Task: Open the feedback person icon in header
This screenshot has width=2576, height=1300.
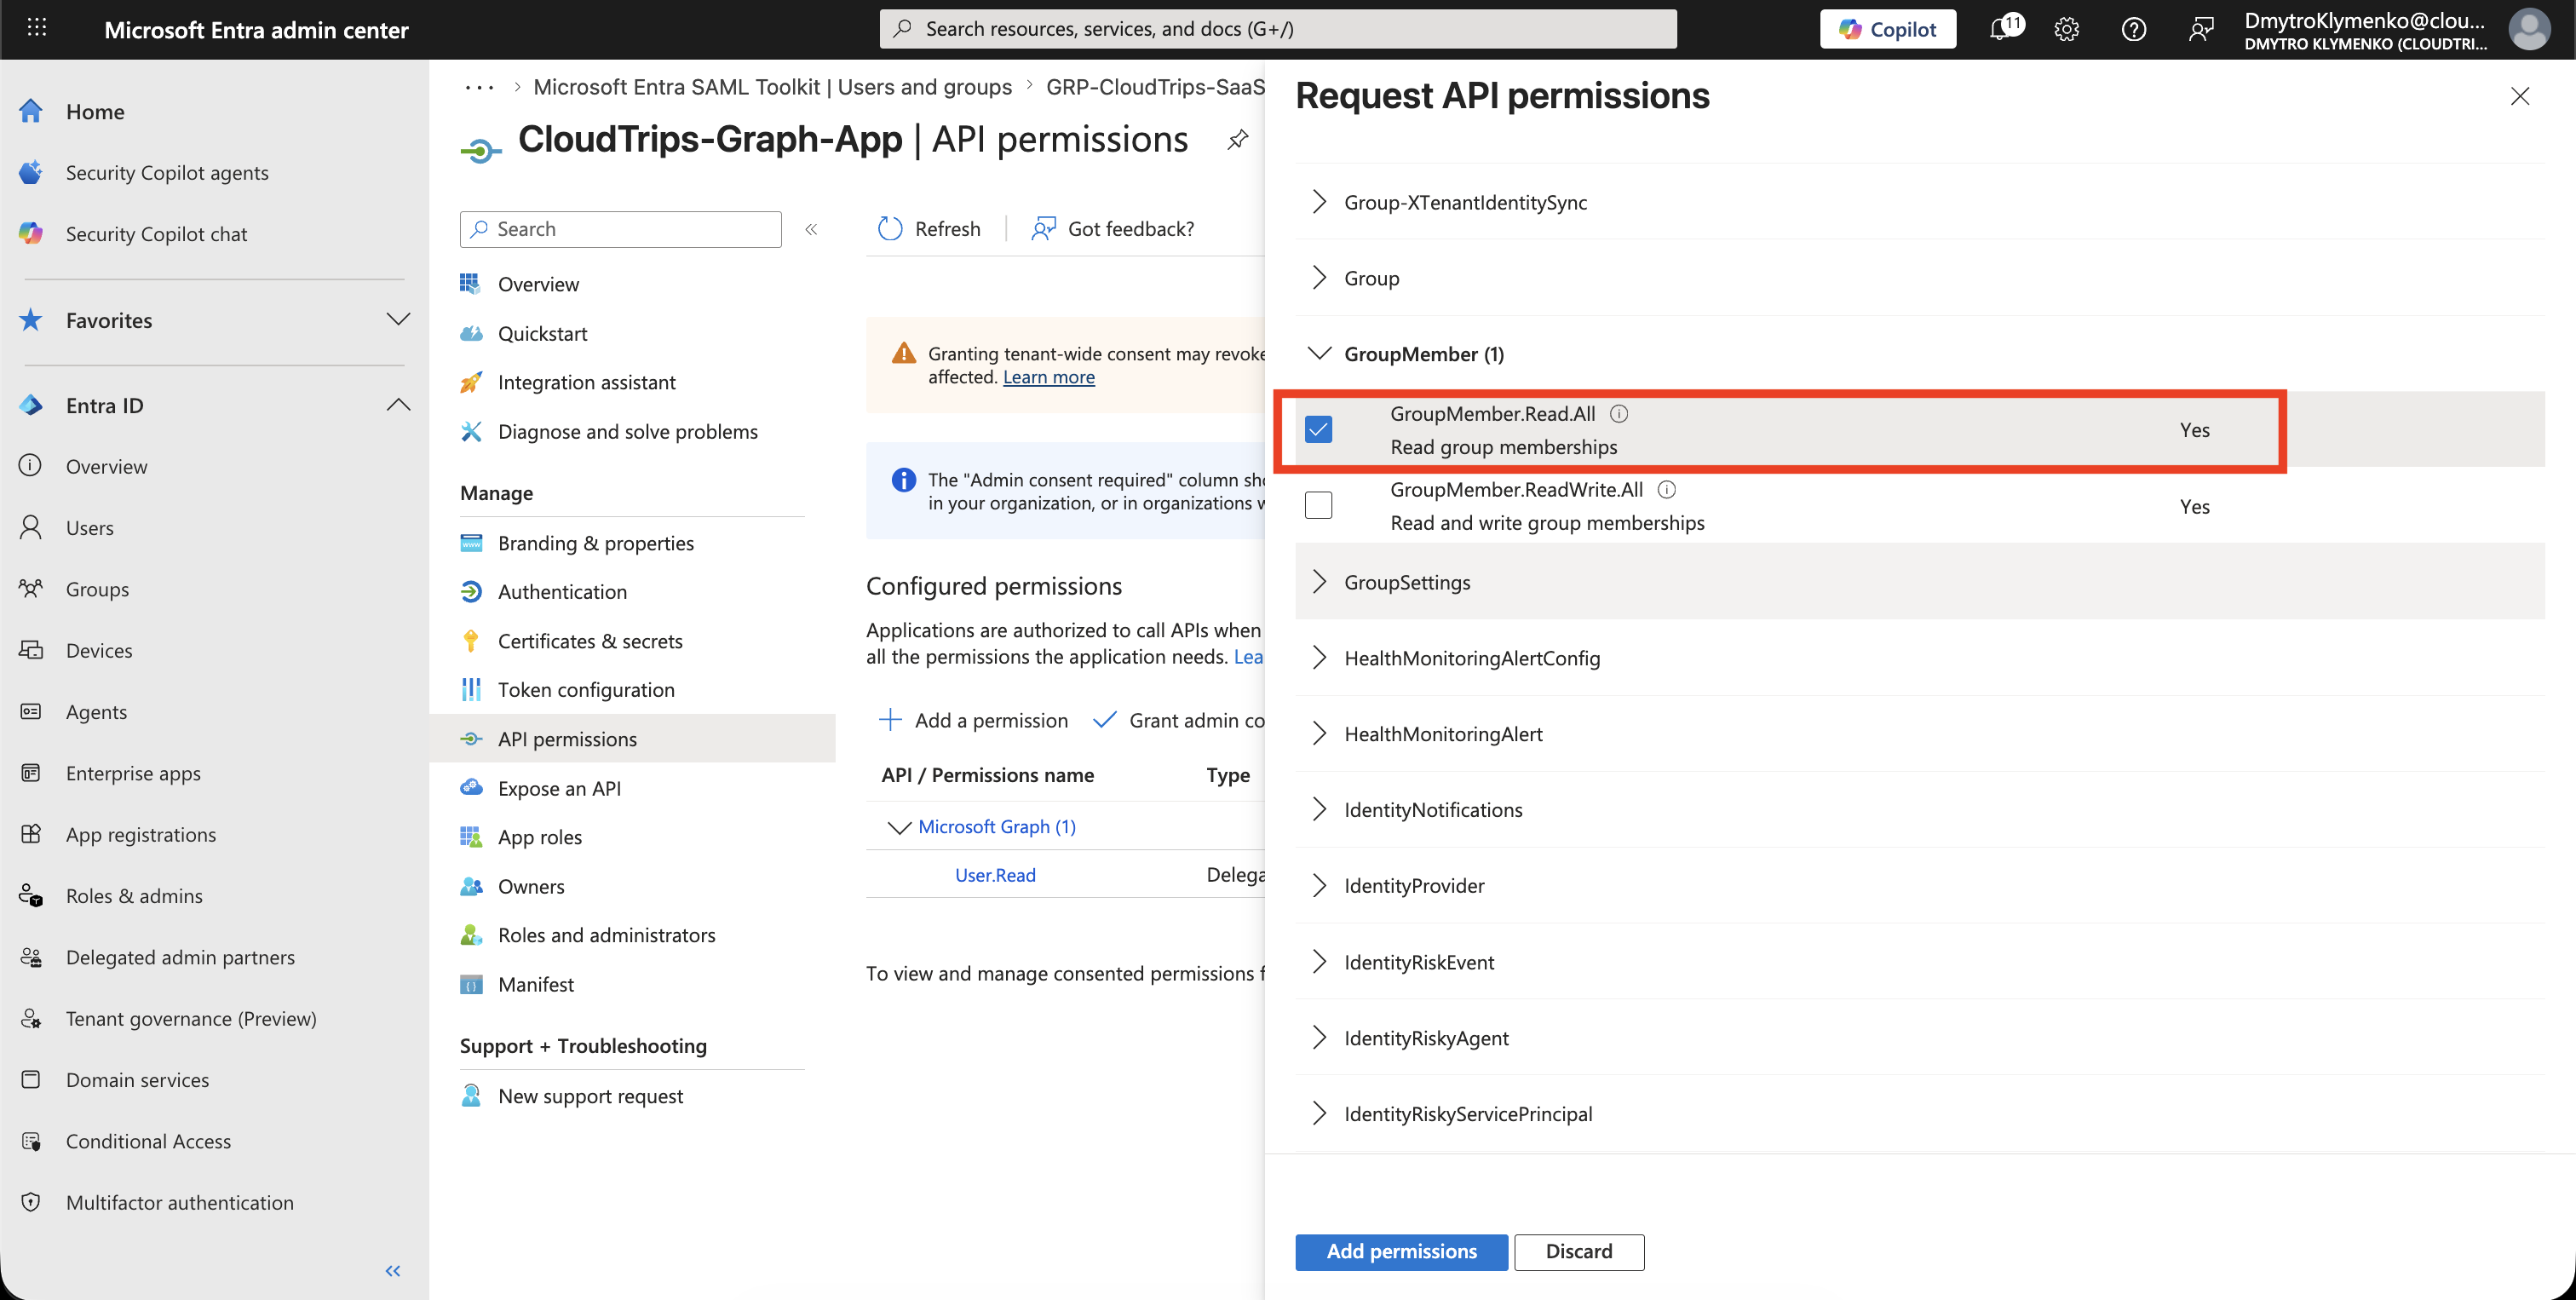Action: point(2200,29)
